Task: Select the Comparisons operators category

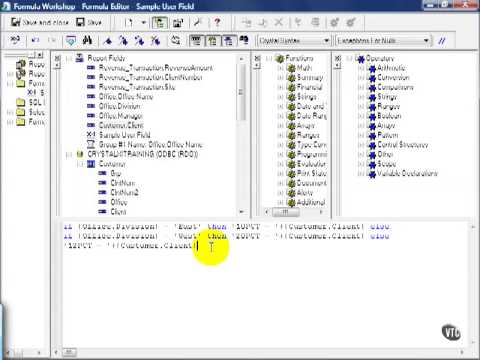Action: coord(395,87)
